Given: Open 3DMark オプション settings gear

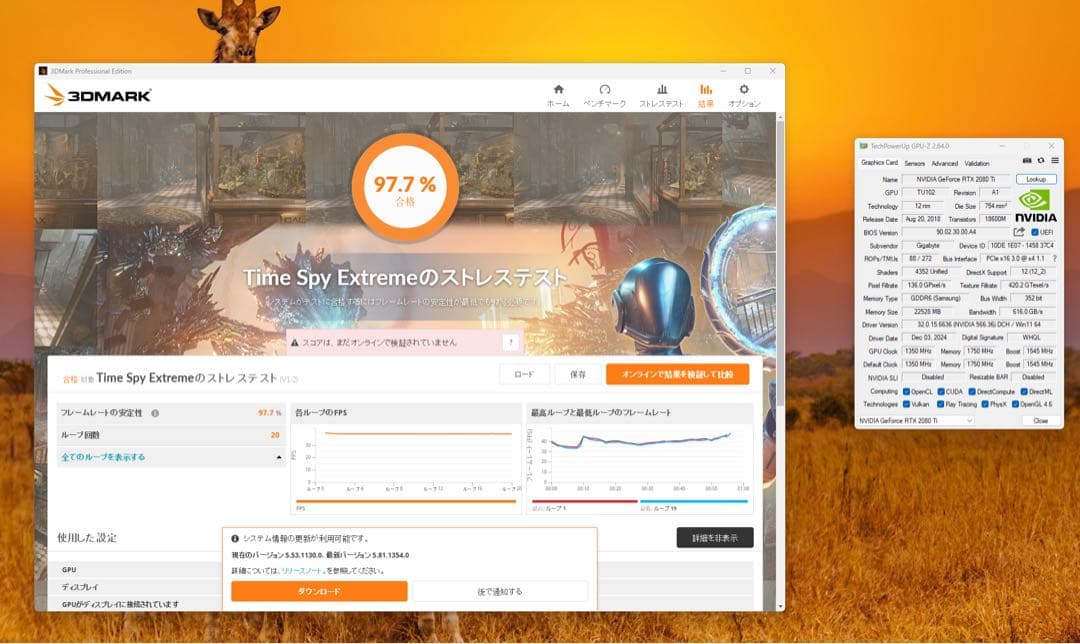Looking at the screenshot, I should [x=742, y=95].
